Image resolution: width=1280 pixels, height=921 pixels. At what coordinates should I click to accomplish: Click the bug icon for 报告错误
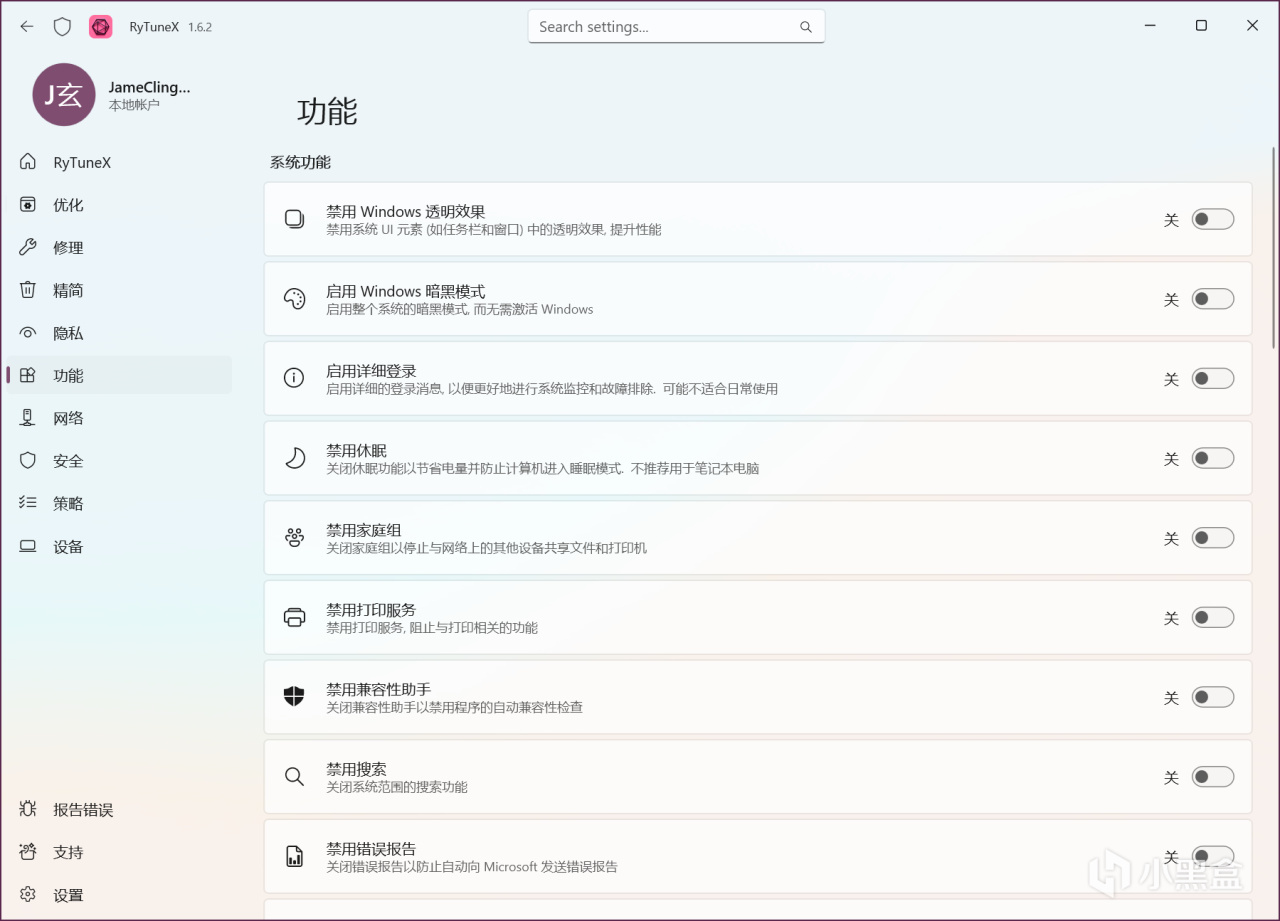coord(28,809)
